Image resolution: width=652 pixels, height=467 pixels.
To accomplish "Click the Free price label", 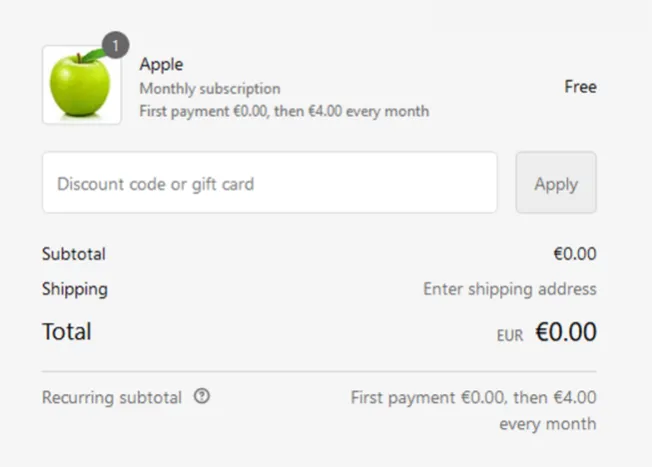I will tap(580, 87).
